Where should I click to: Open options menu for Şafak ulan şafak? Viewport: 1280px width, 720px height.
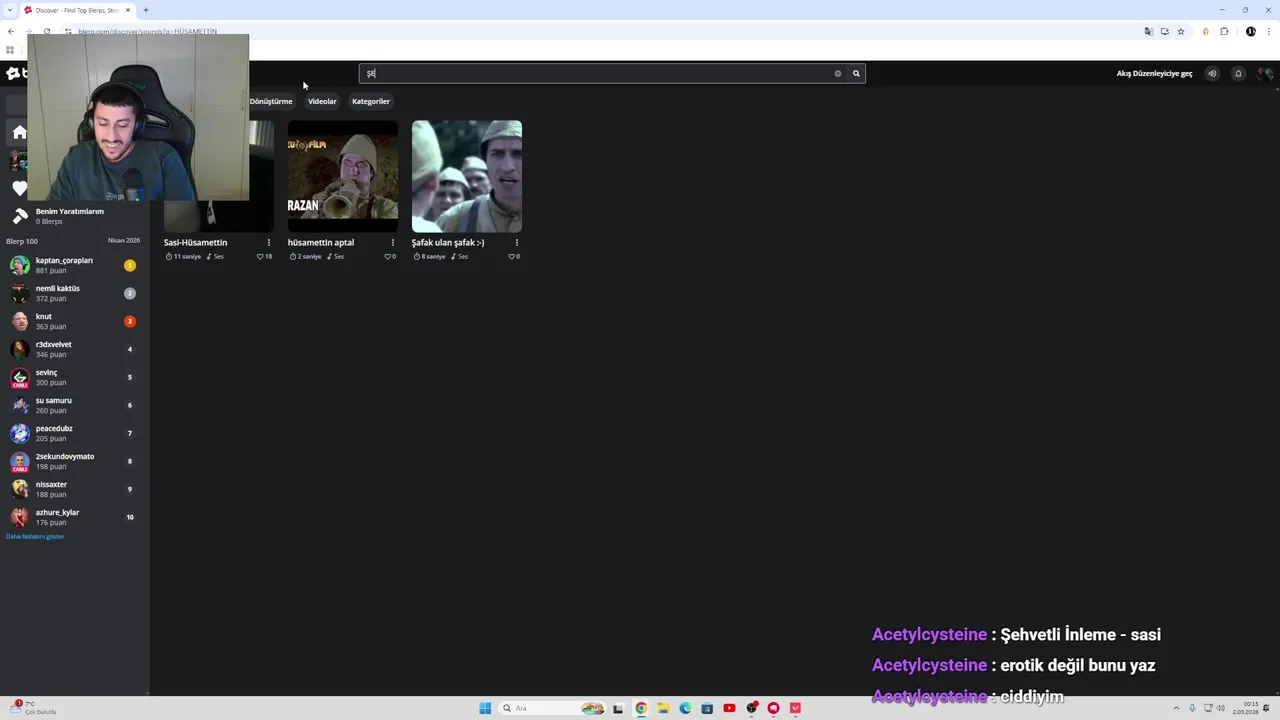516,242
